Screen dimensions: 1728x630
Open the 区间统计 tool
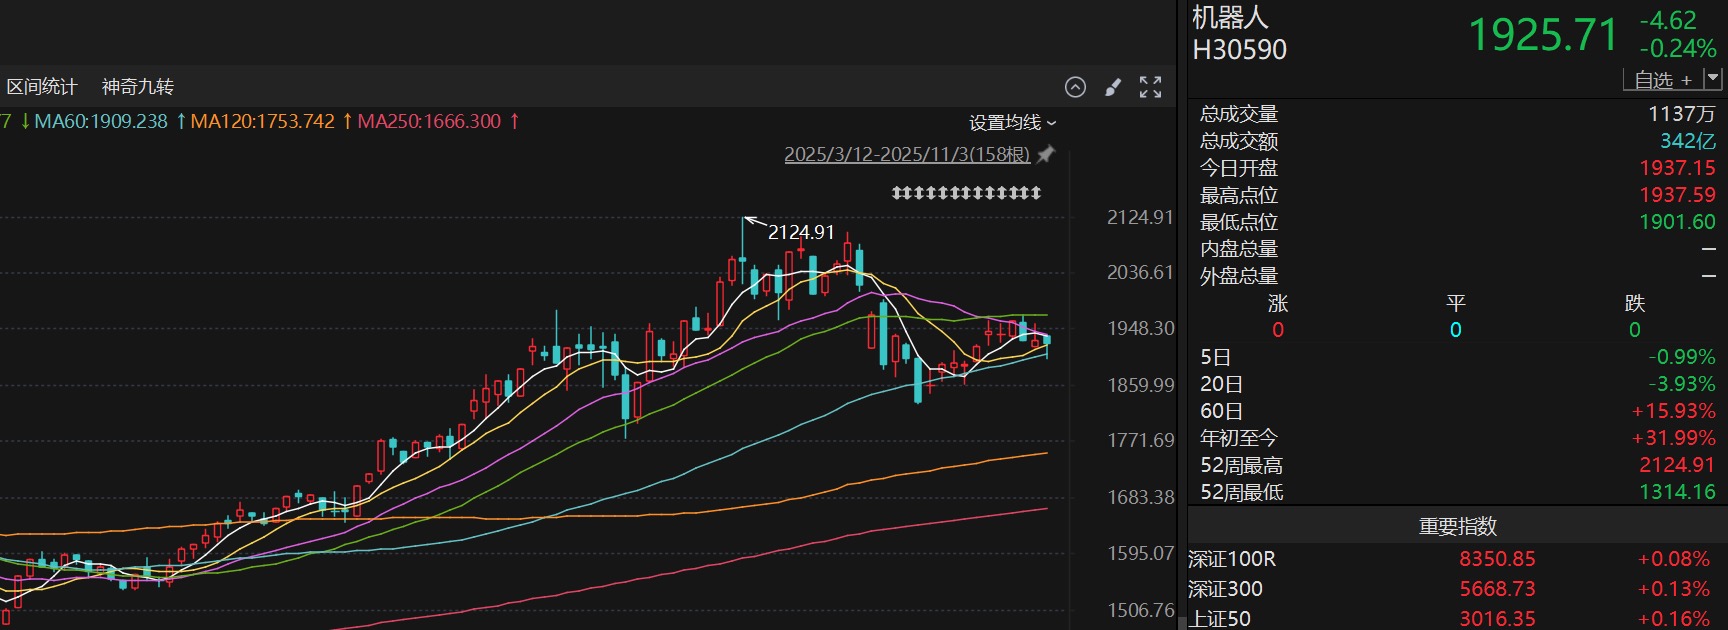tap(42, 87)
